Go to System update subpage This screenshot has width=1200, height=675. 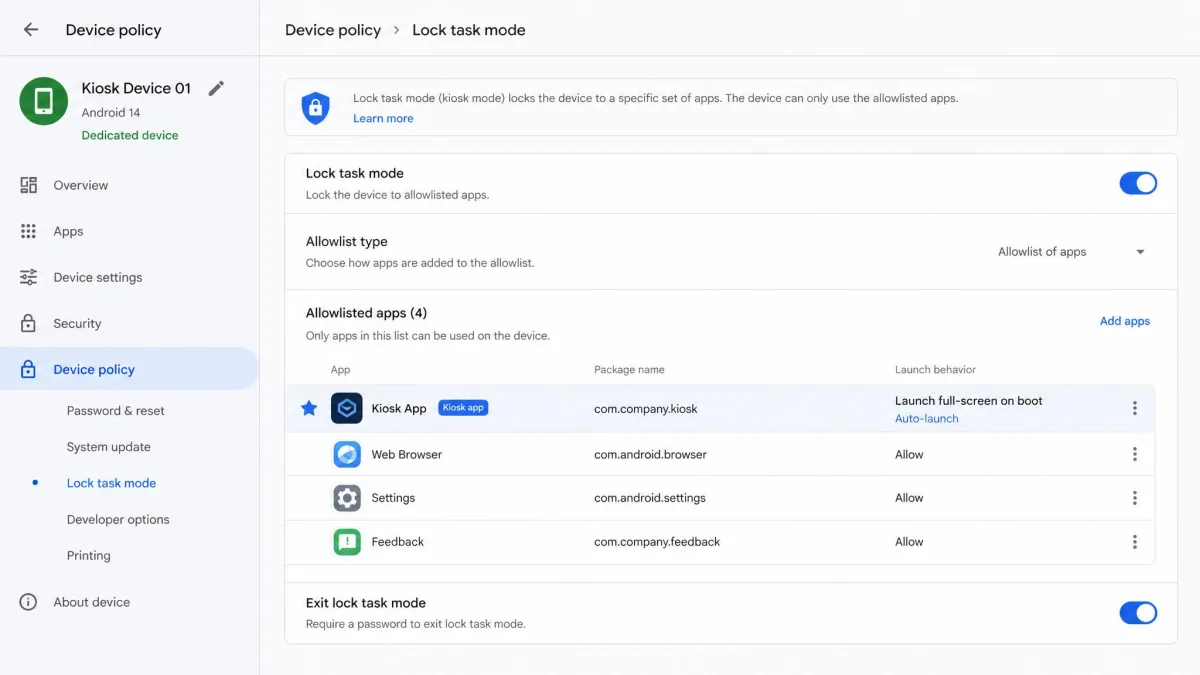pyautogui.click(x=109, y=447)
